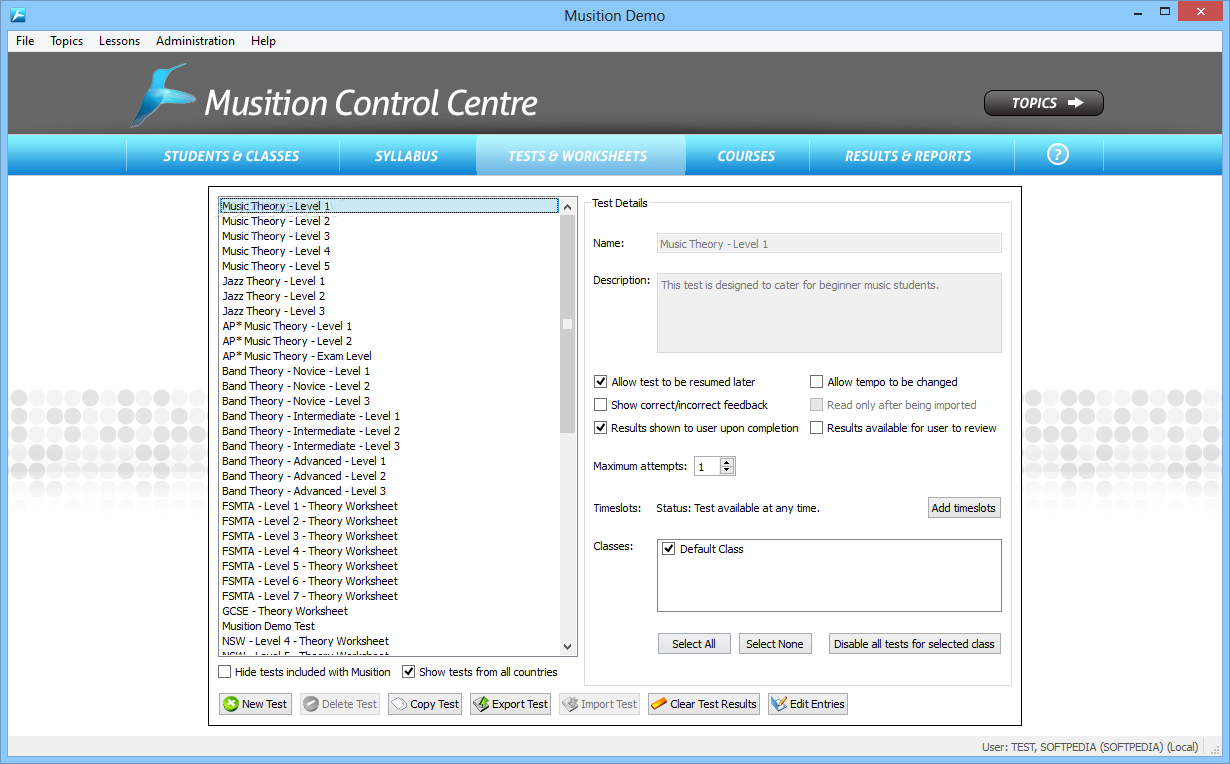1230x764 pixels.
Task: Click the test list scrollbar thumb
Action: 568,324
